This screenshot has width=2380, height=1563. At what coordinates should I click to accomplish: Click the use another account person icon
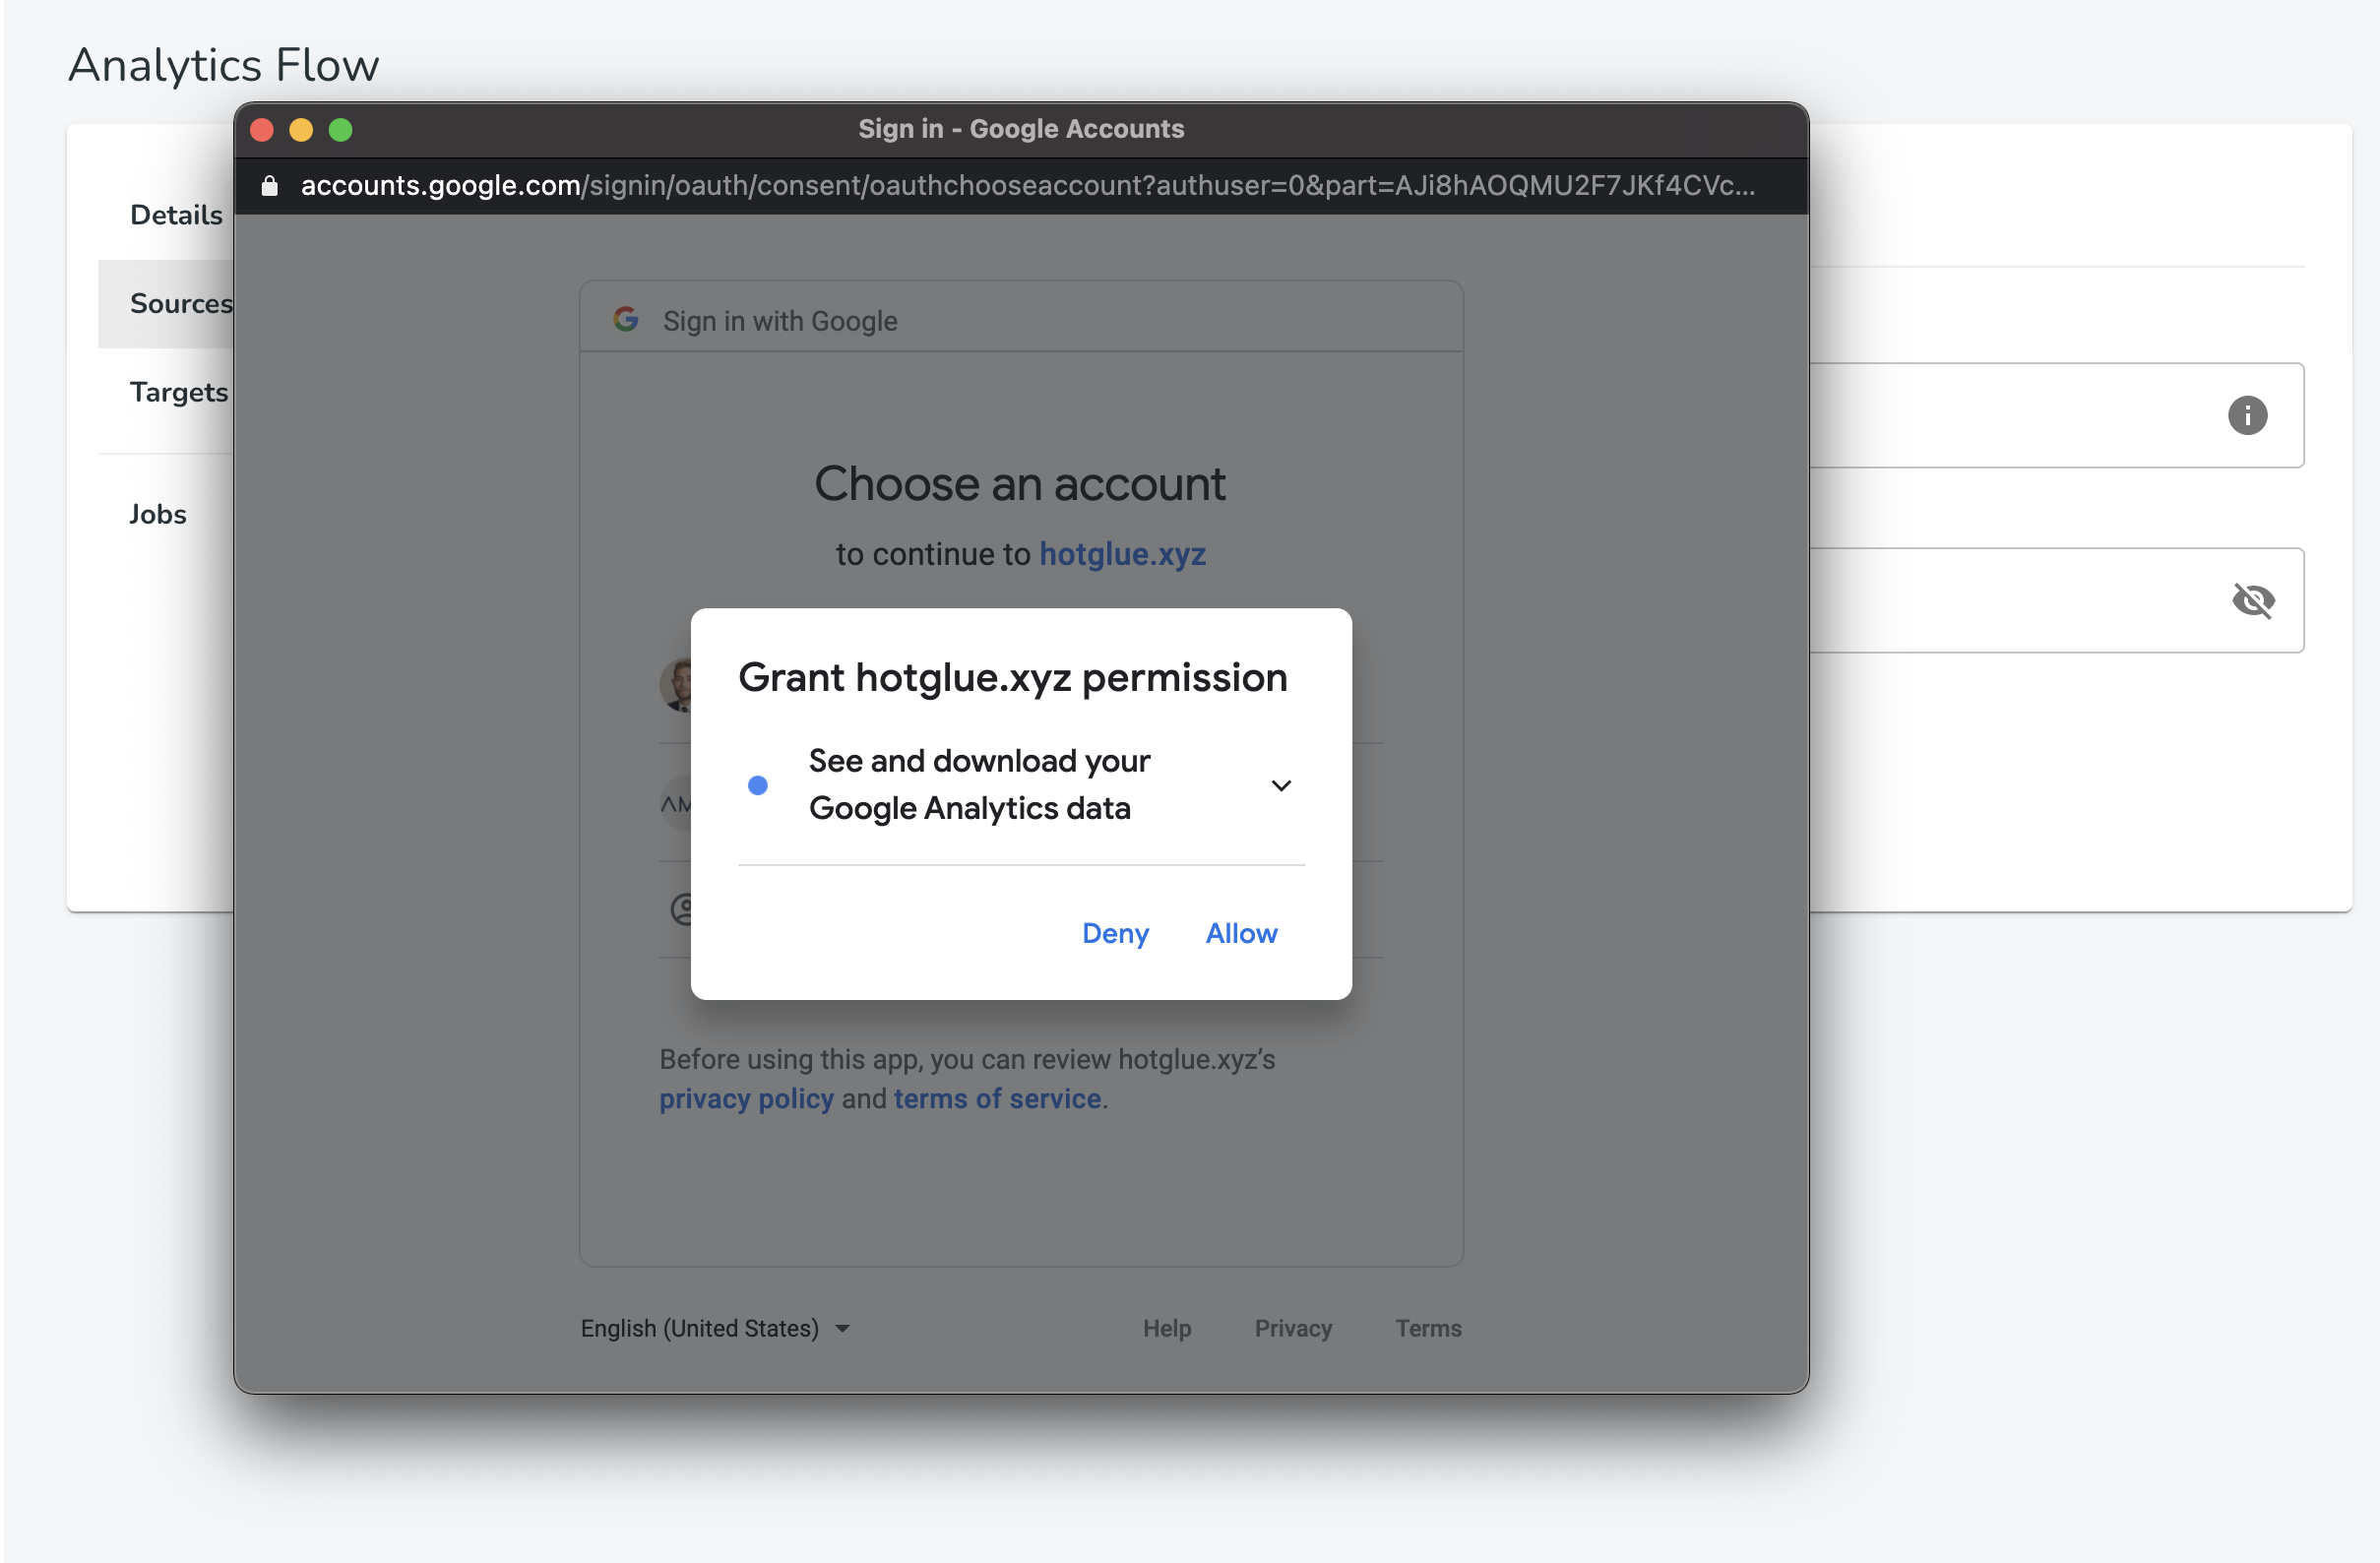681,909
